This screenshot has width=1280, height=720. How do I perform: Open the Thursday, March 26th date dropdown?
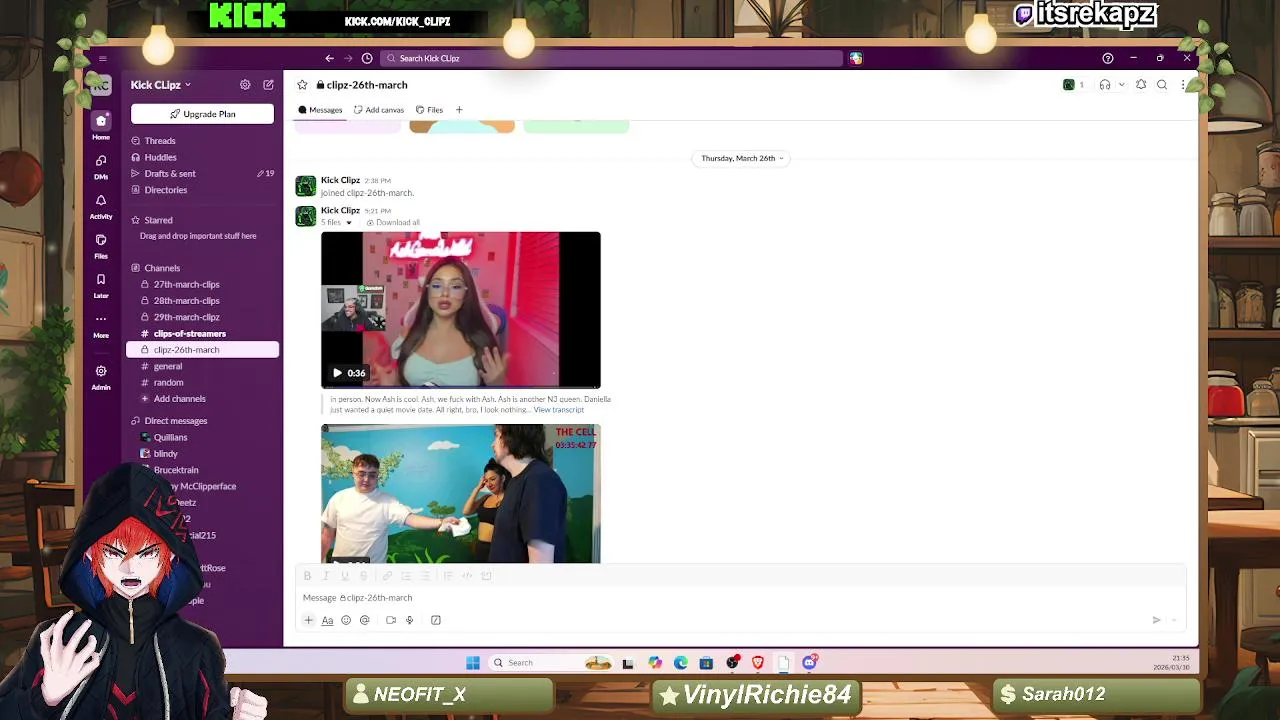[x=741, y=158]
